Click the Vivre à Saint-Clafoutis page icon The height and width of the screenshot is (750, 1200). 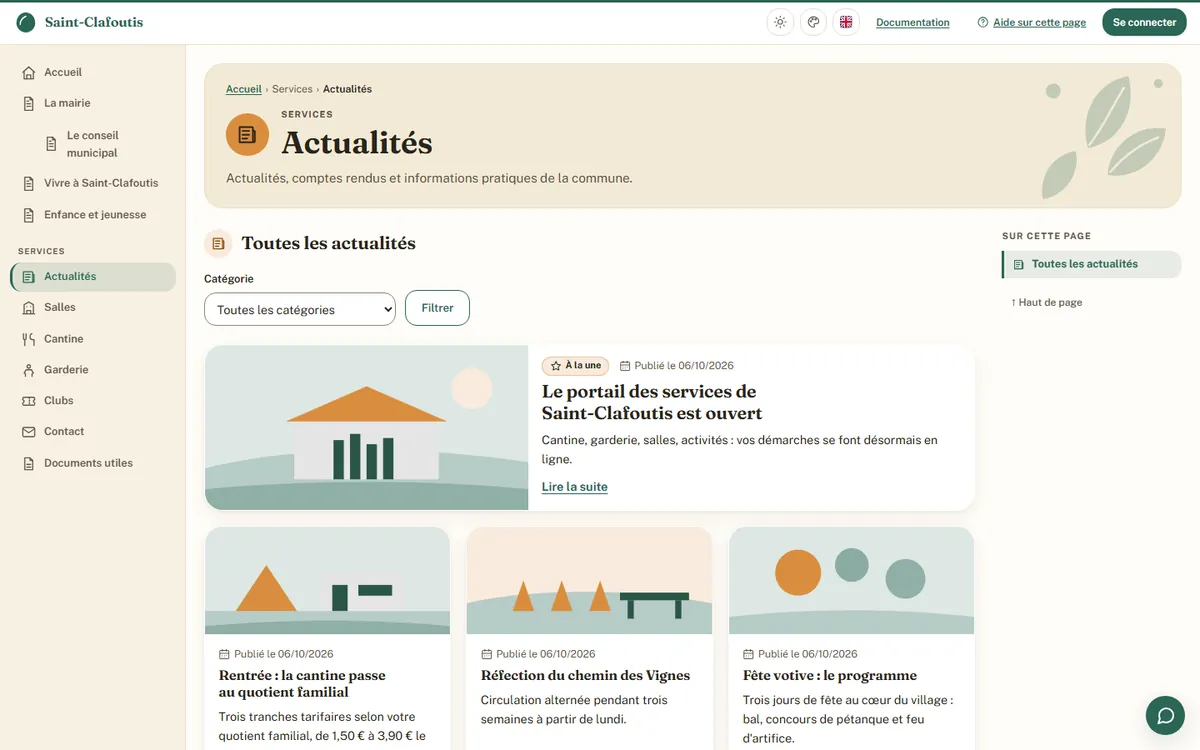pyautogui.click(x=28, y=184)
